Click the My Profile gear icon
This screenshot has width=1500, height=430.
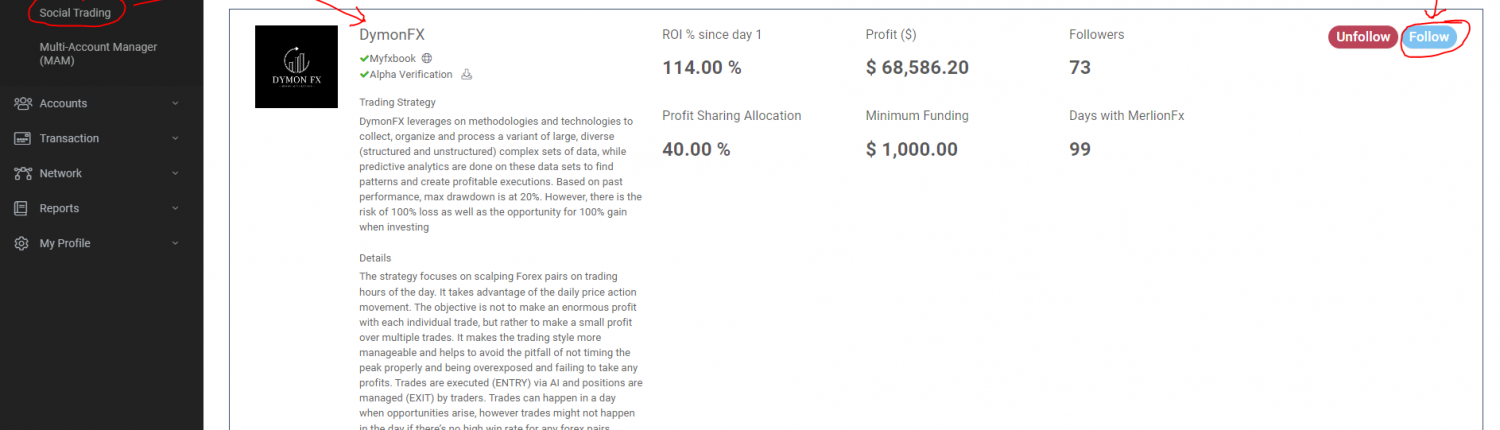click(22, 243)
